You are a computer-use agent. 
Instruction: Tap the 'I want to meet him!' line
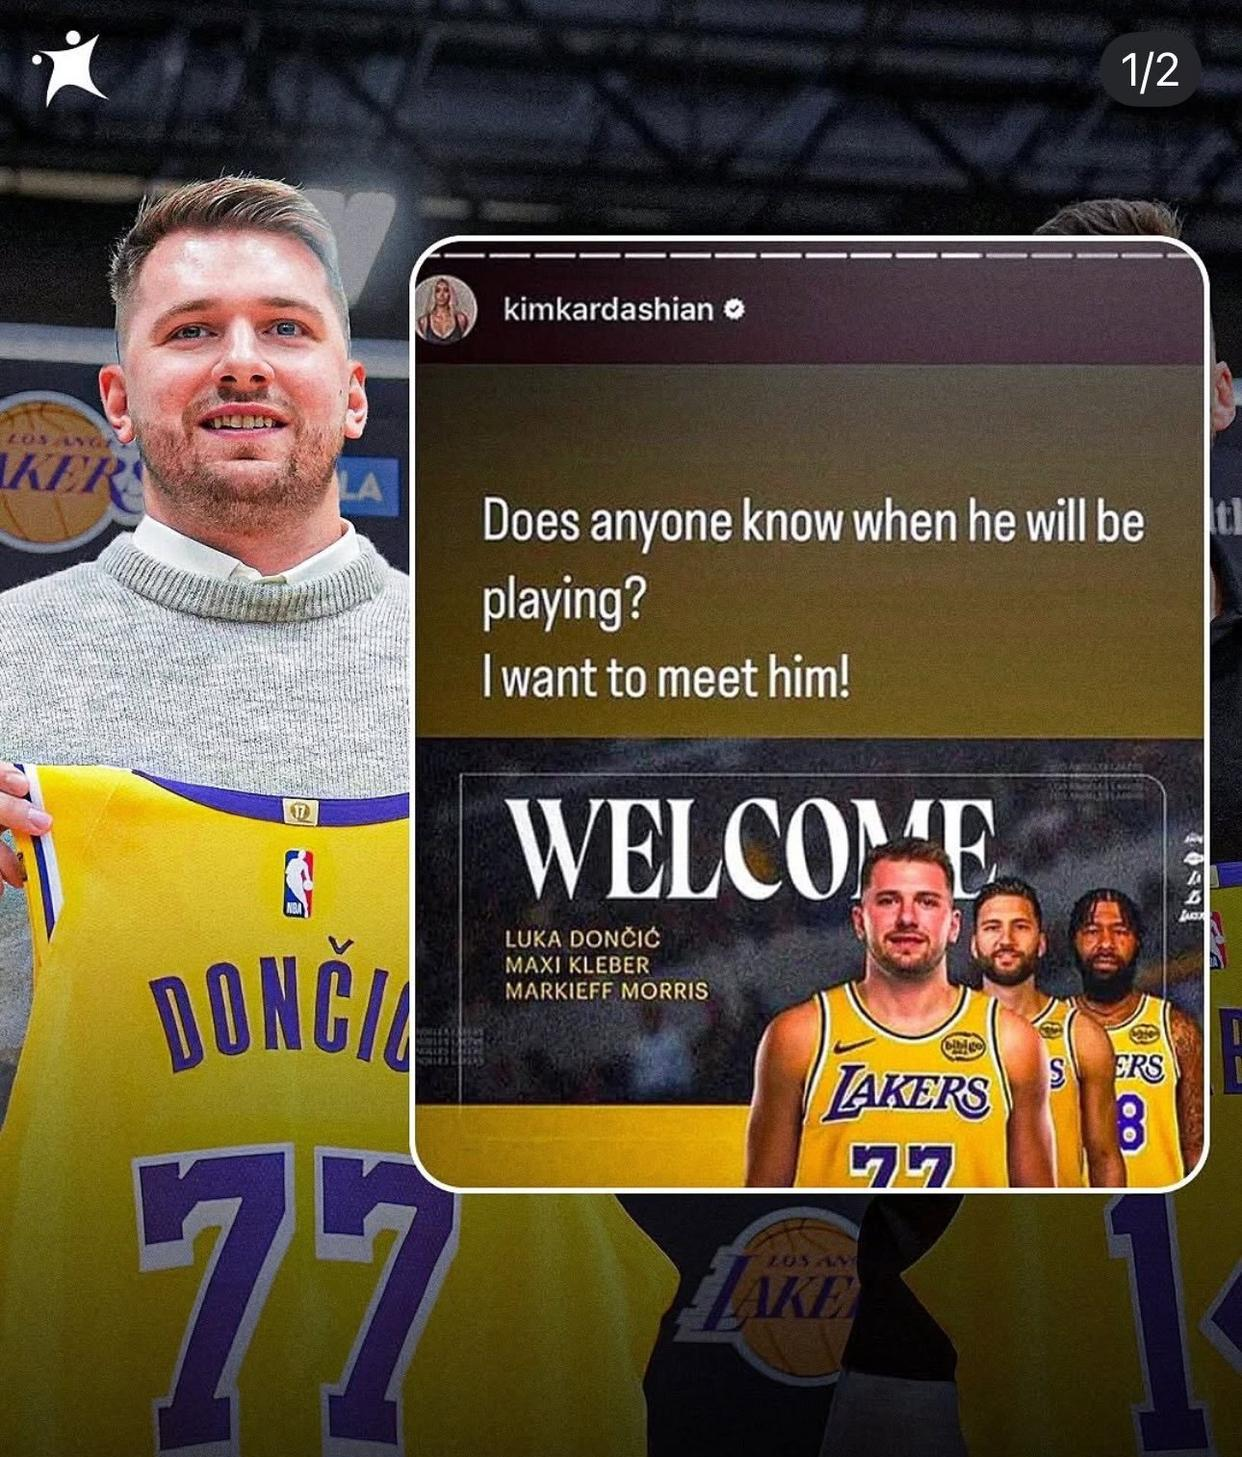tap(666, 678)
